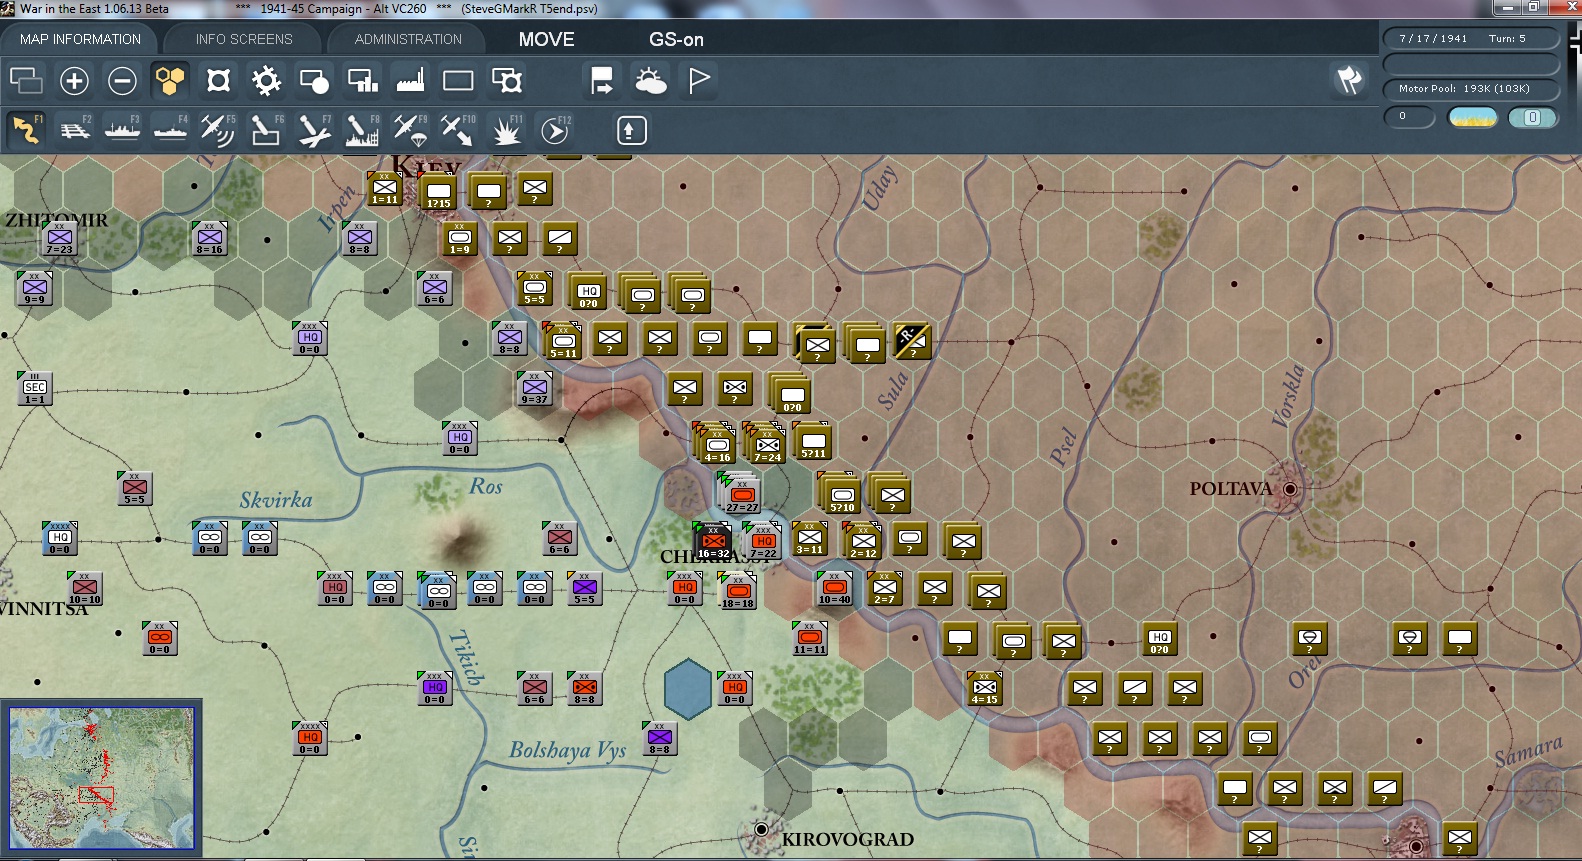This screenshot has height=861, width=1582.
Task: Select the red HQ marked 7=22
Action: [x=764, y=541]
